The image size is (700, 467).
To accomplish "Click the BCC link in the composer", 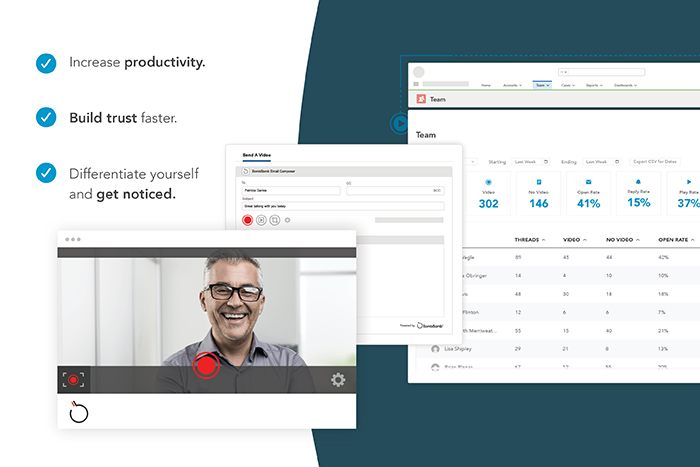I will pos(437,191).
